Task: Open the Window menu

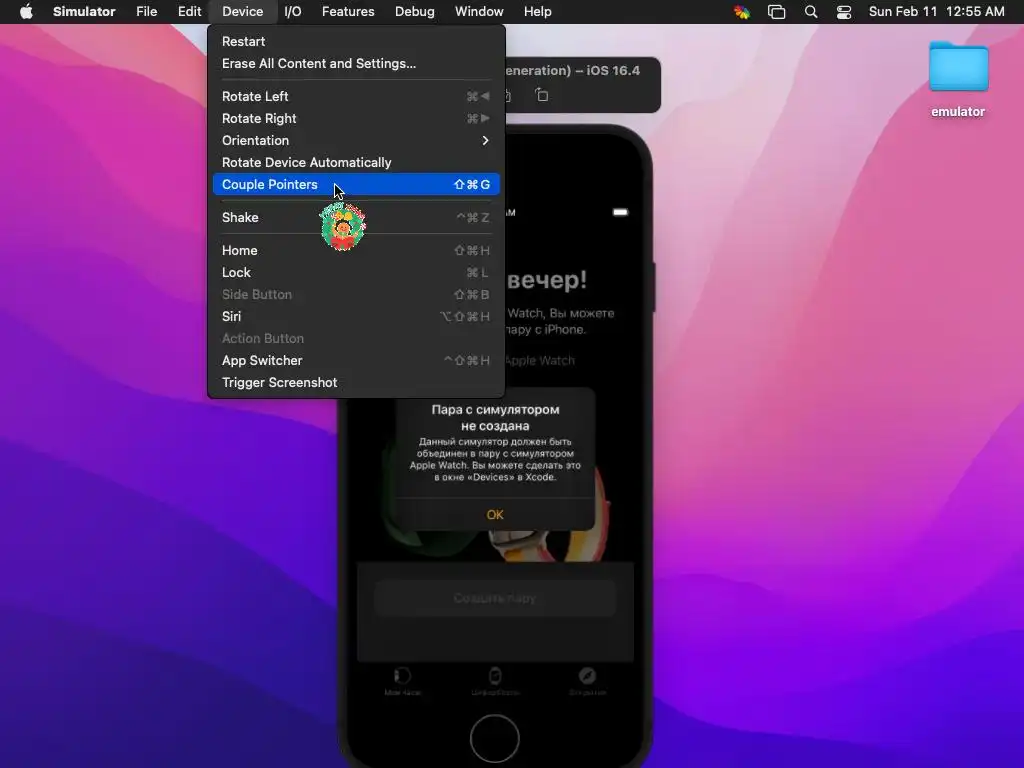Action: 479,12
